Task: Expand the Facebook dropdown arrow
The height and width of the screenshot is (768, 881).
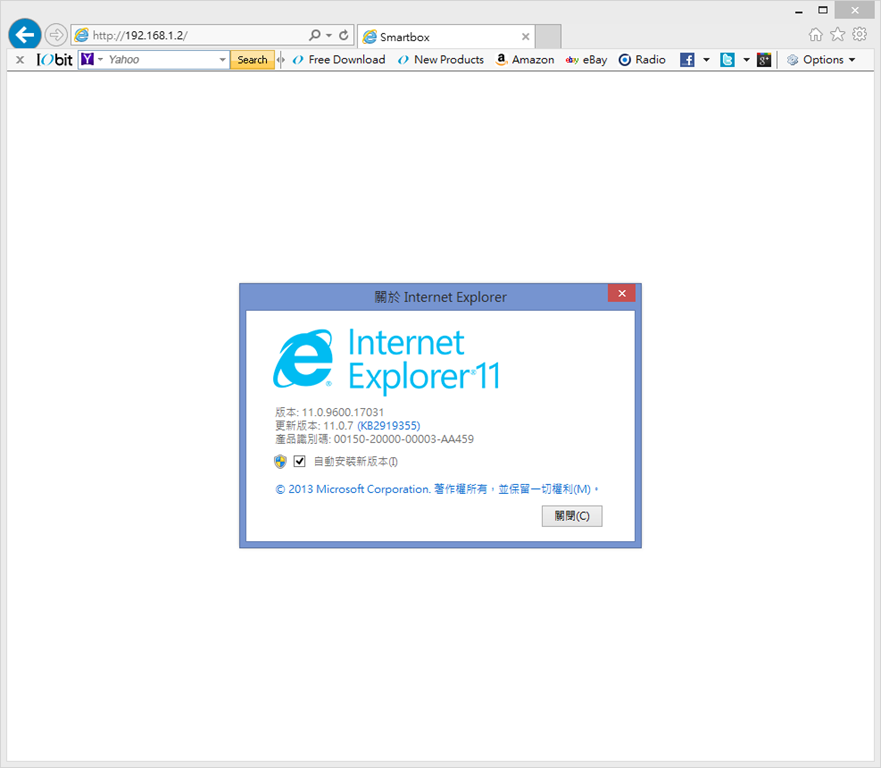Action: point(706,60)
